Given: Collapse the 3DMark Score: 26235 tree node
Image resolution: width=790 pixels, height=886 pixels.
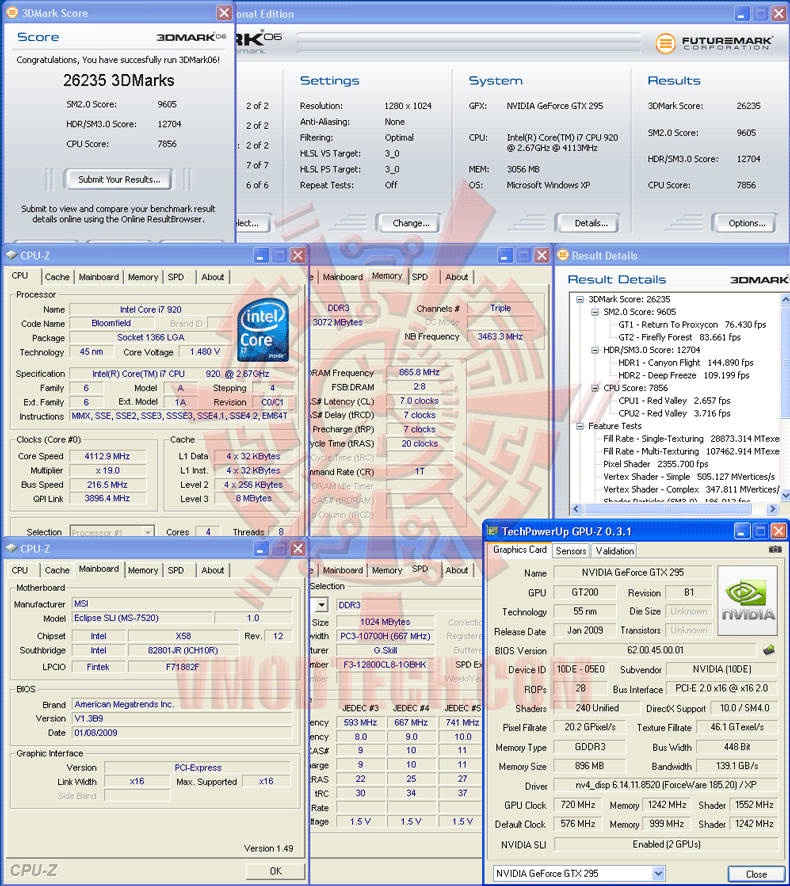Looking at the screenshot, I should click(580, 299).
